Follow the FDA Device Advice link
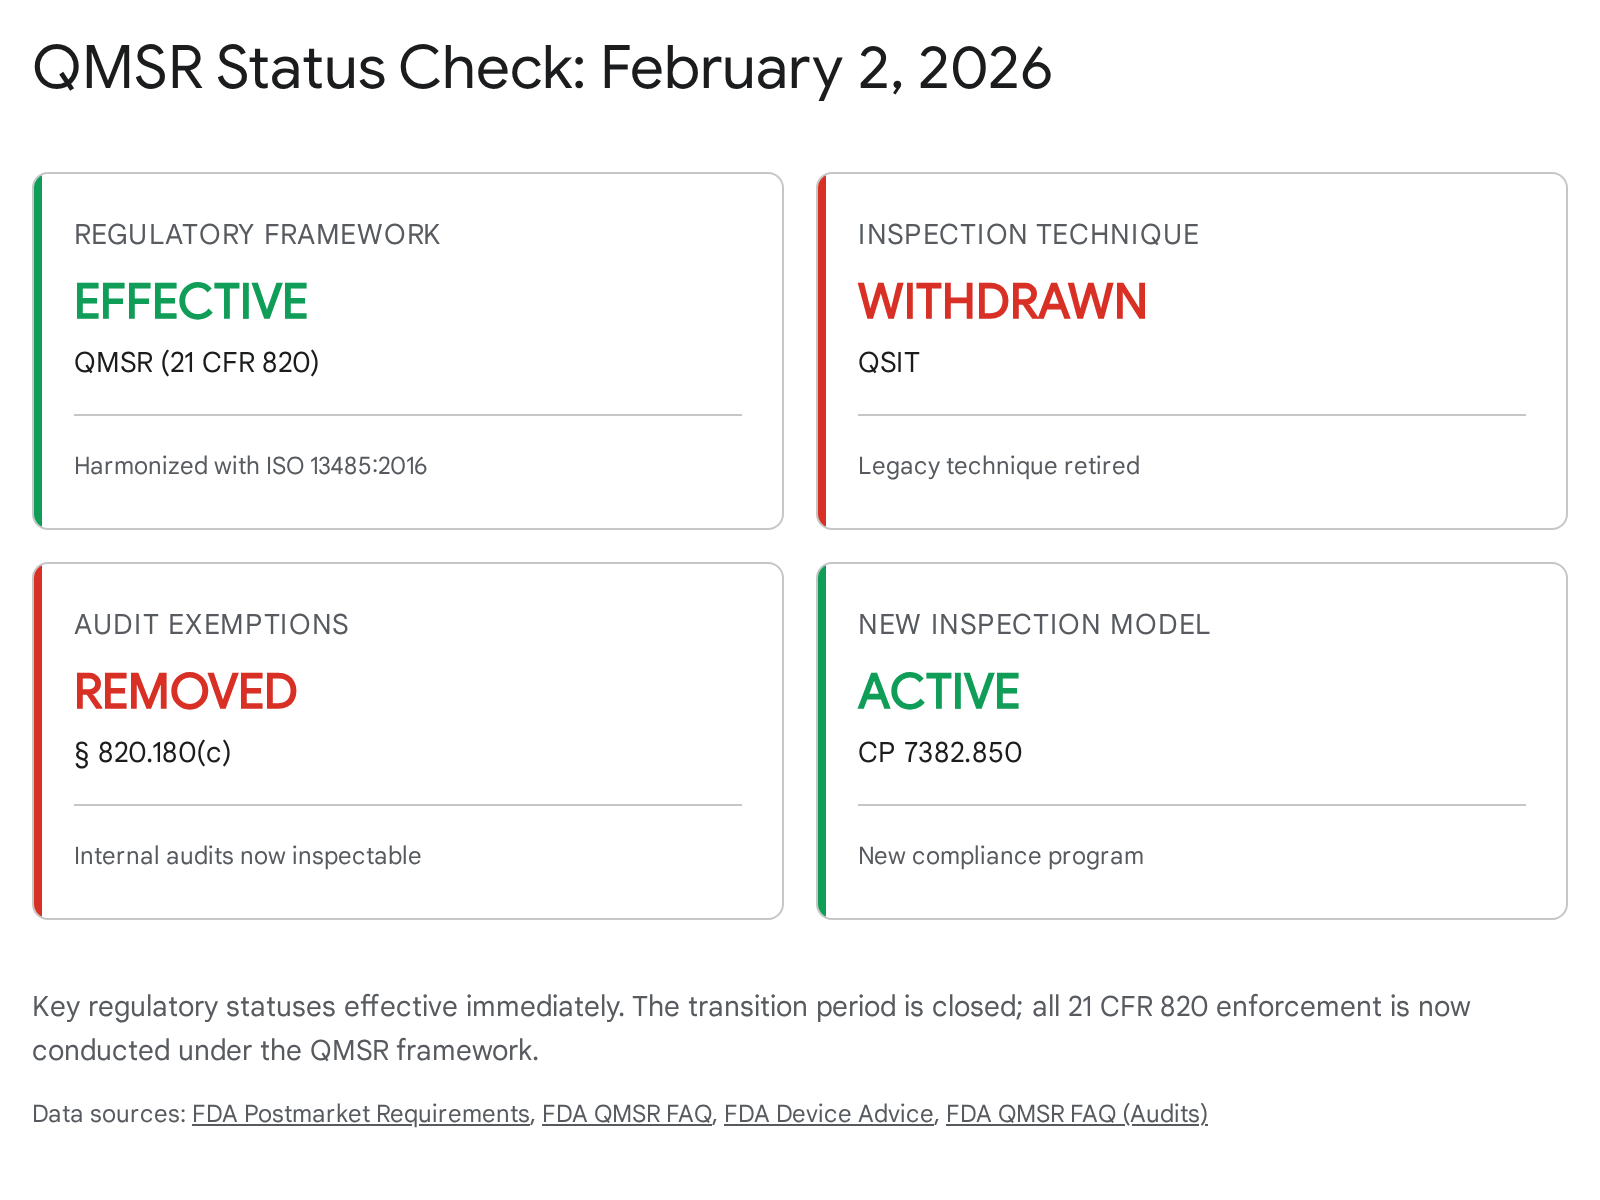The height and width of the screenshot is (1200, 1600). click(x=828, y=1114)
